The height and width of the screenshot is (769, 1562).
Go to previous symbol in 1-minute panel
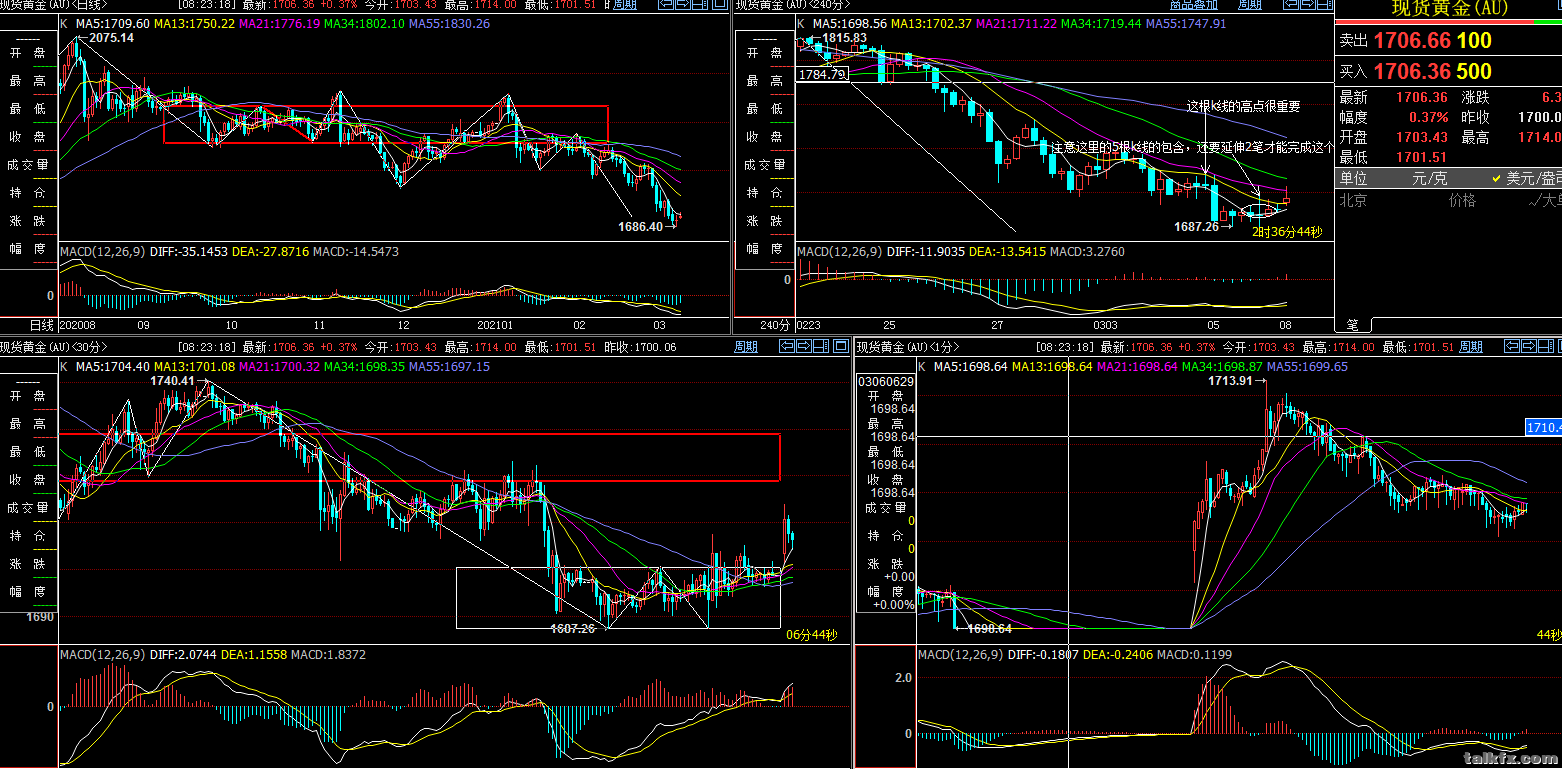[x=1511, y=346]
